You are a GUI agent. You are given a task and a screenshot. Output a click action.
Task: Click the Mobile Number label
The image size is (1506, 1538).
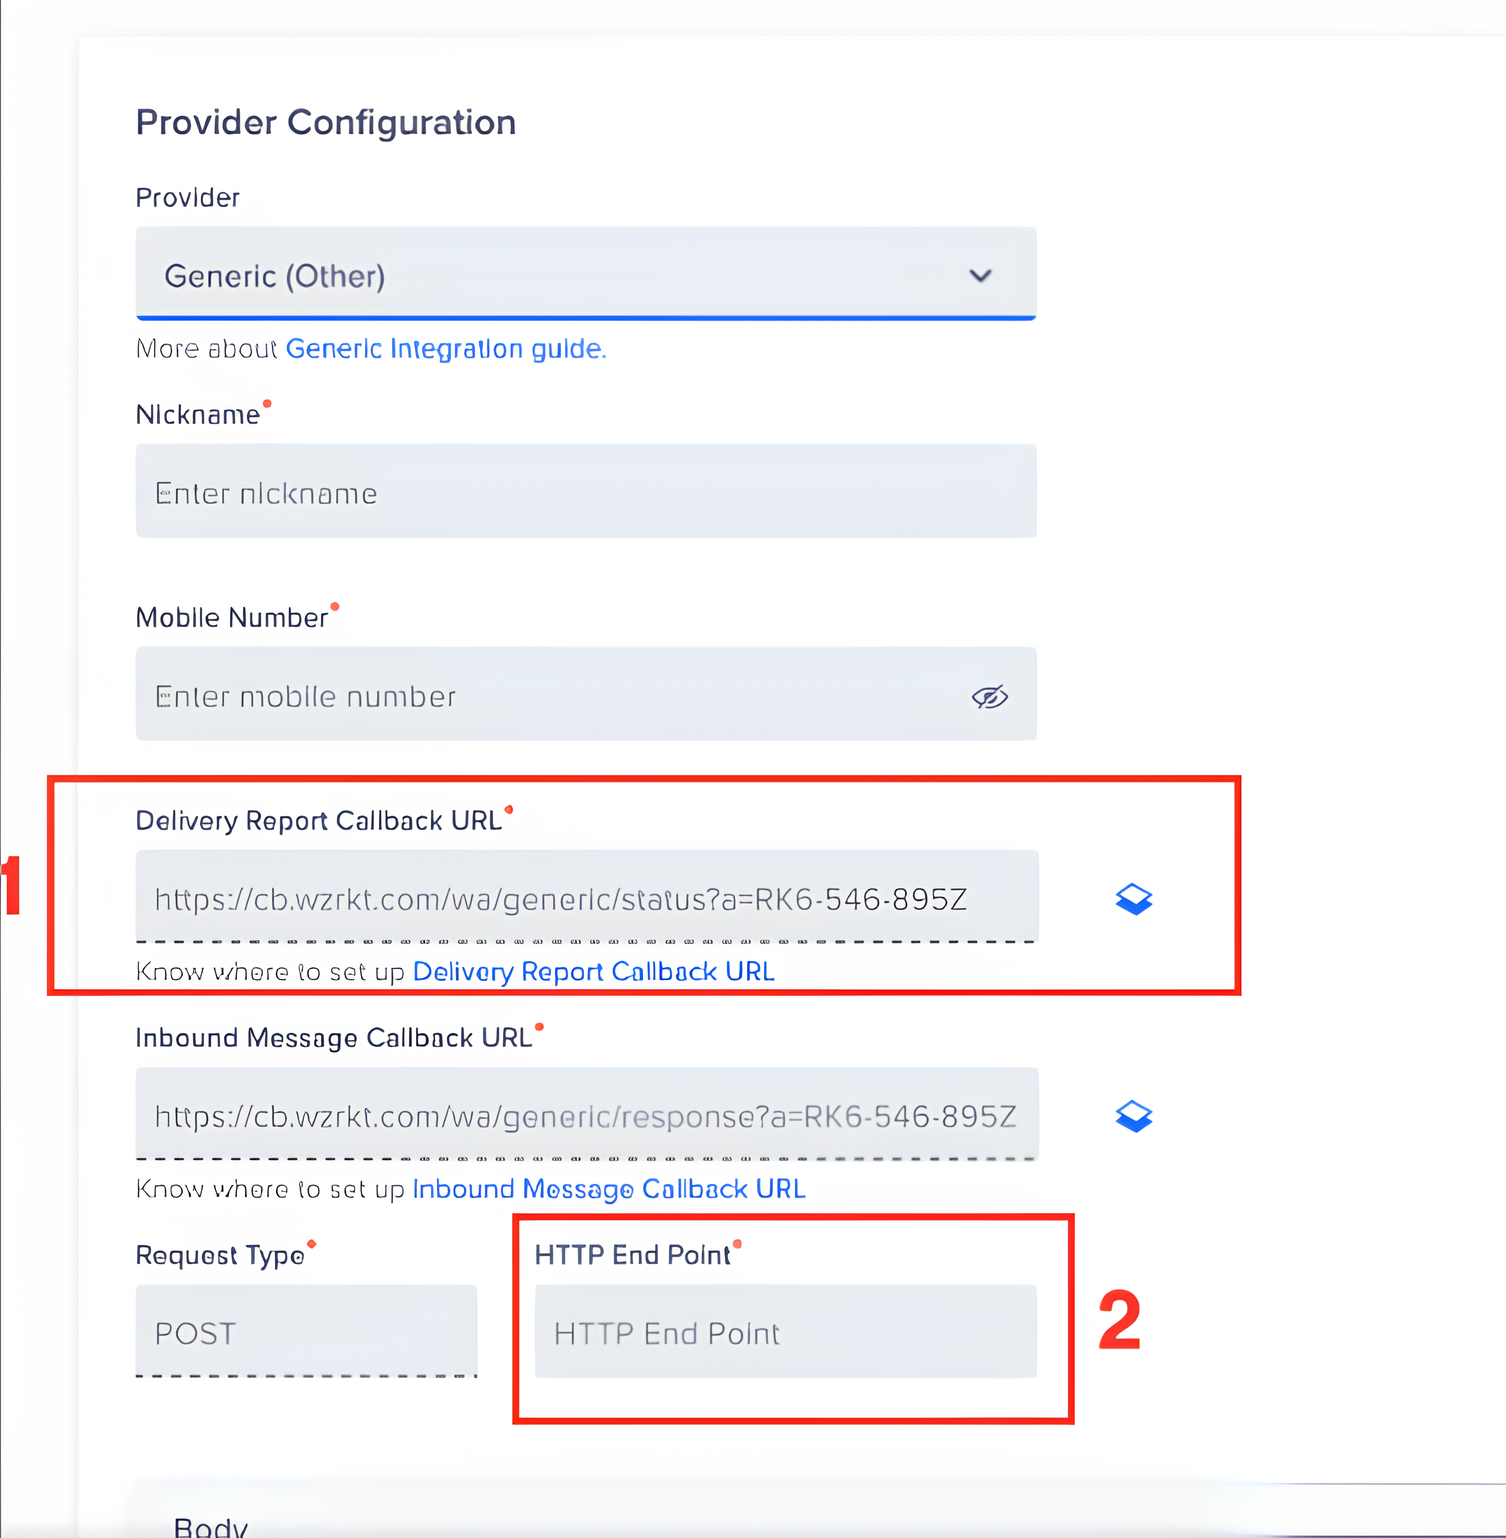click(232, 618)
